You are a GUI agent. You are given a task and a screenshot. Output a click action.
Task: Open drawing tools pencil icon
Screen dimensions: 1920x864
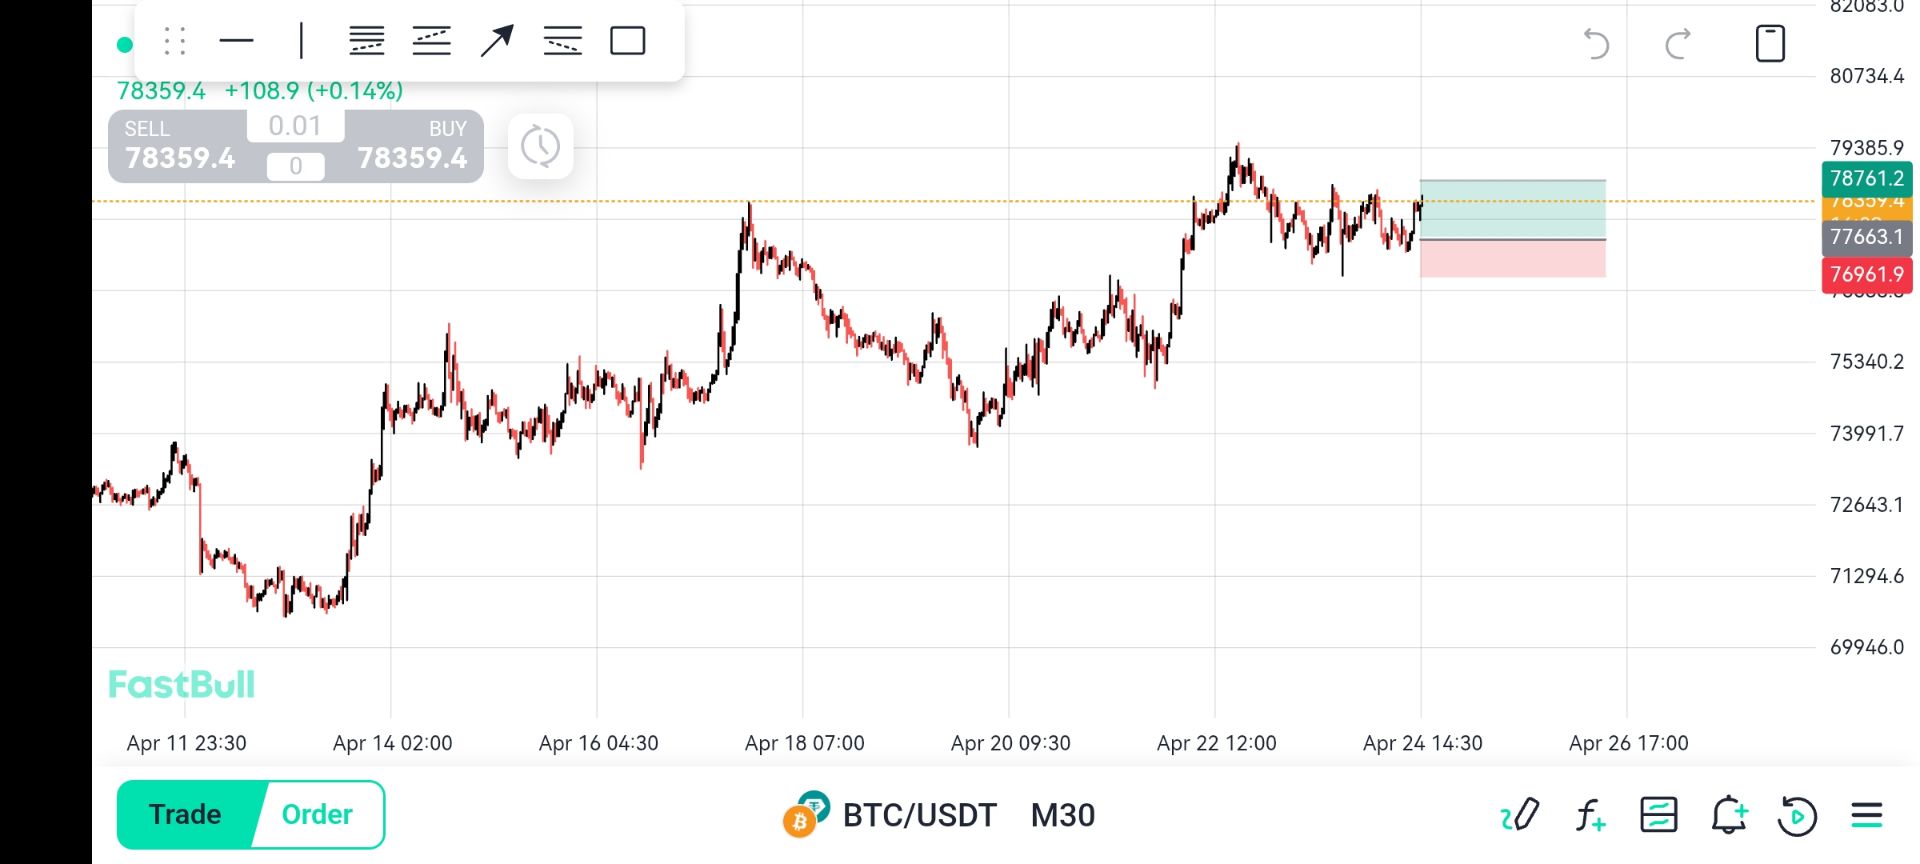click(x=1520, y=816)
